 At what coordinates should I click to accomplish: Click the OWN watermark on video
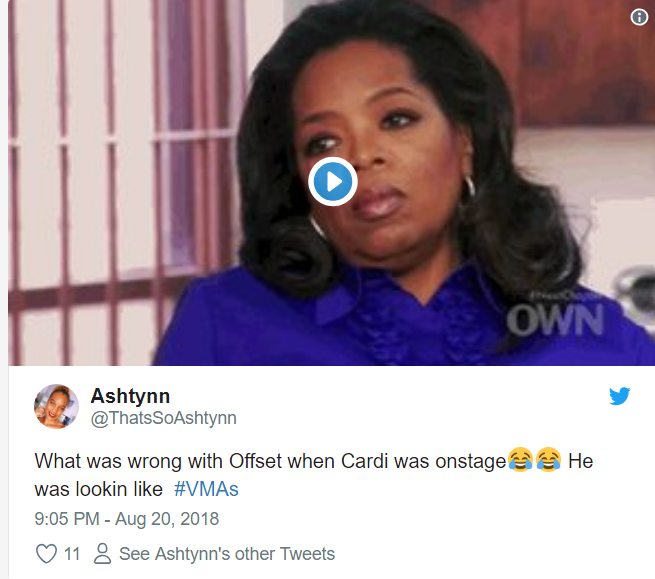pyautogui.click(x=555, y=320)
